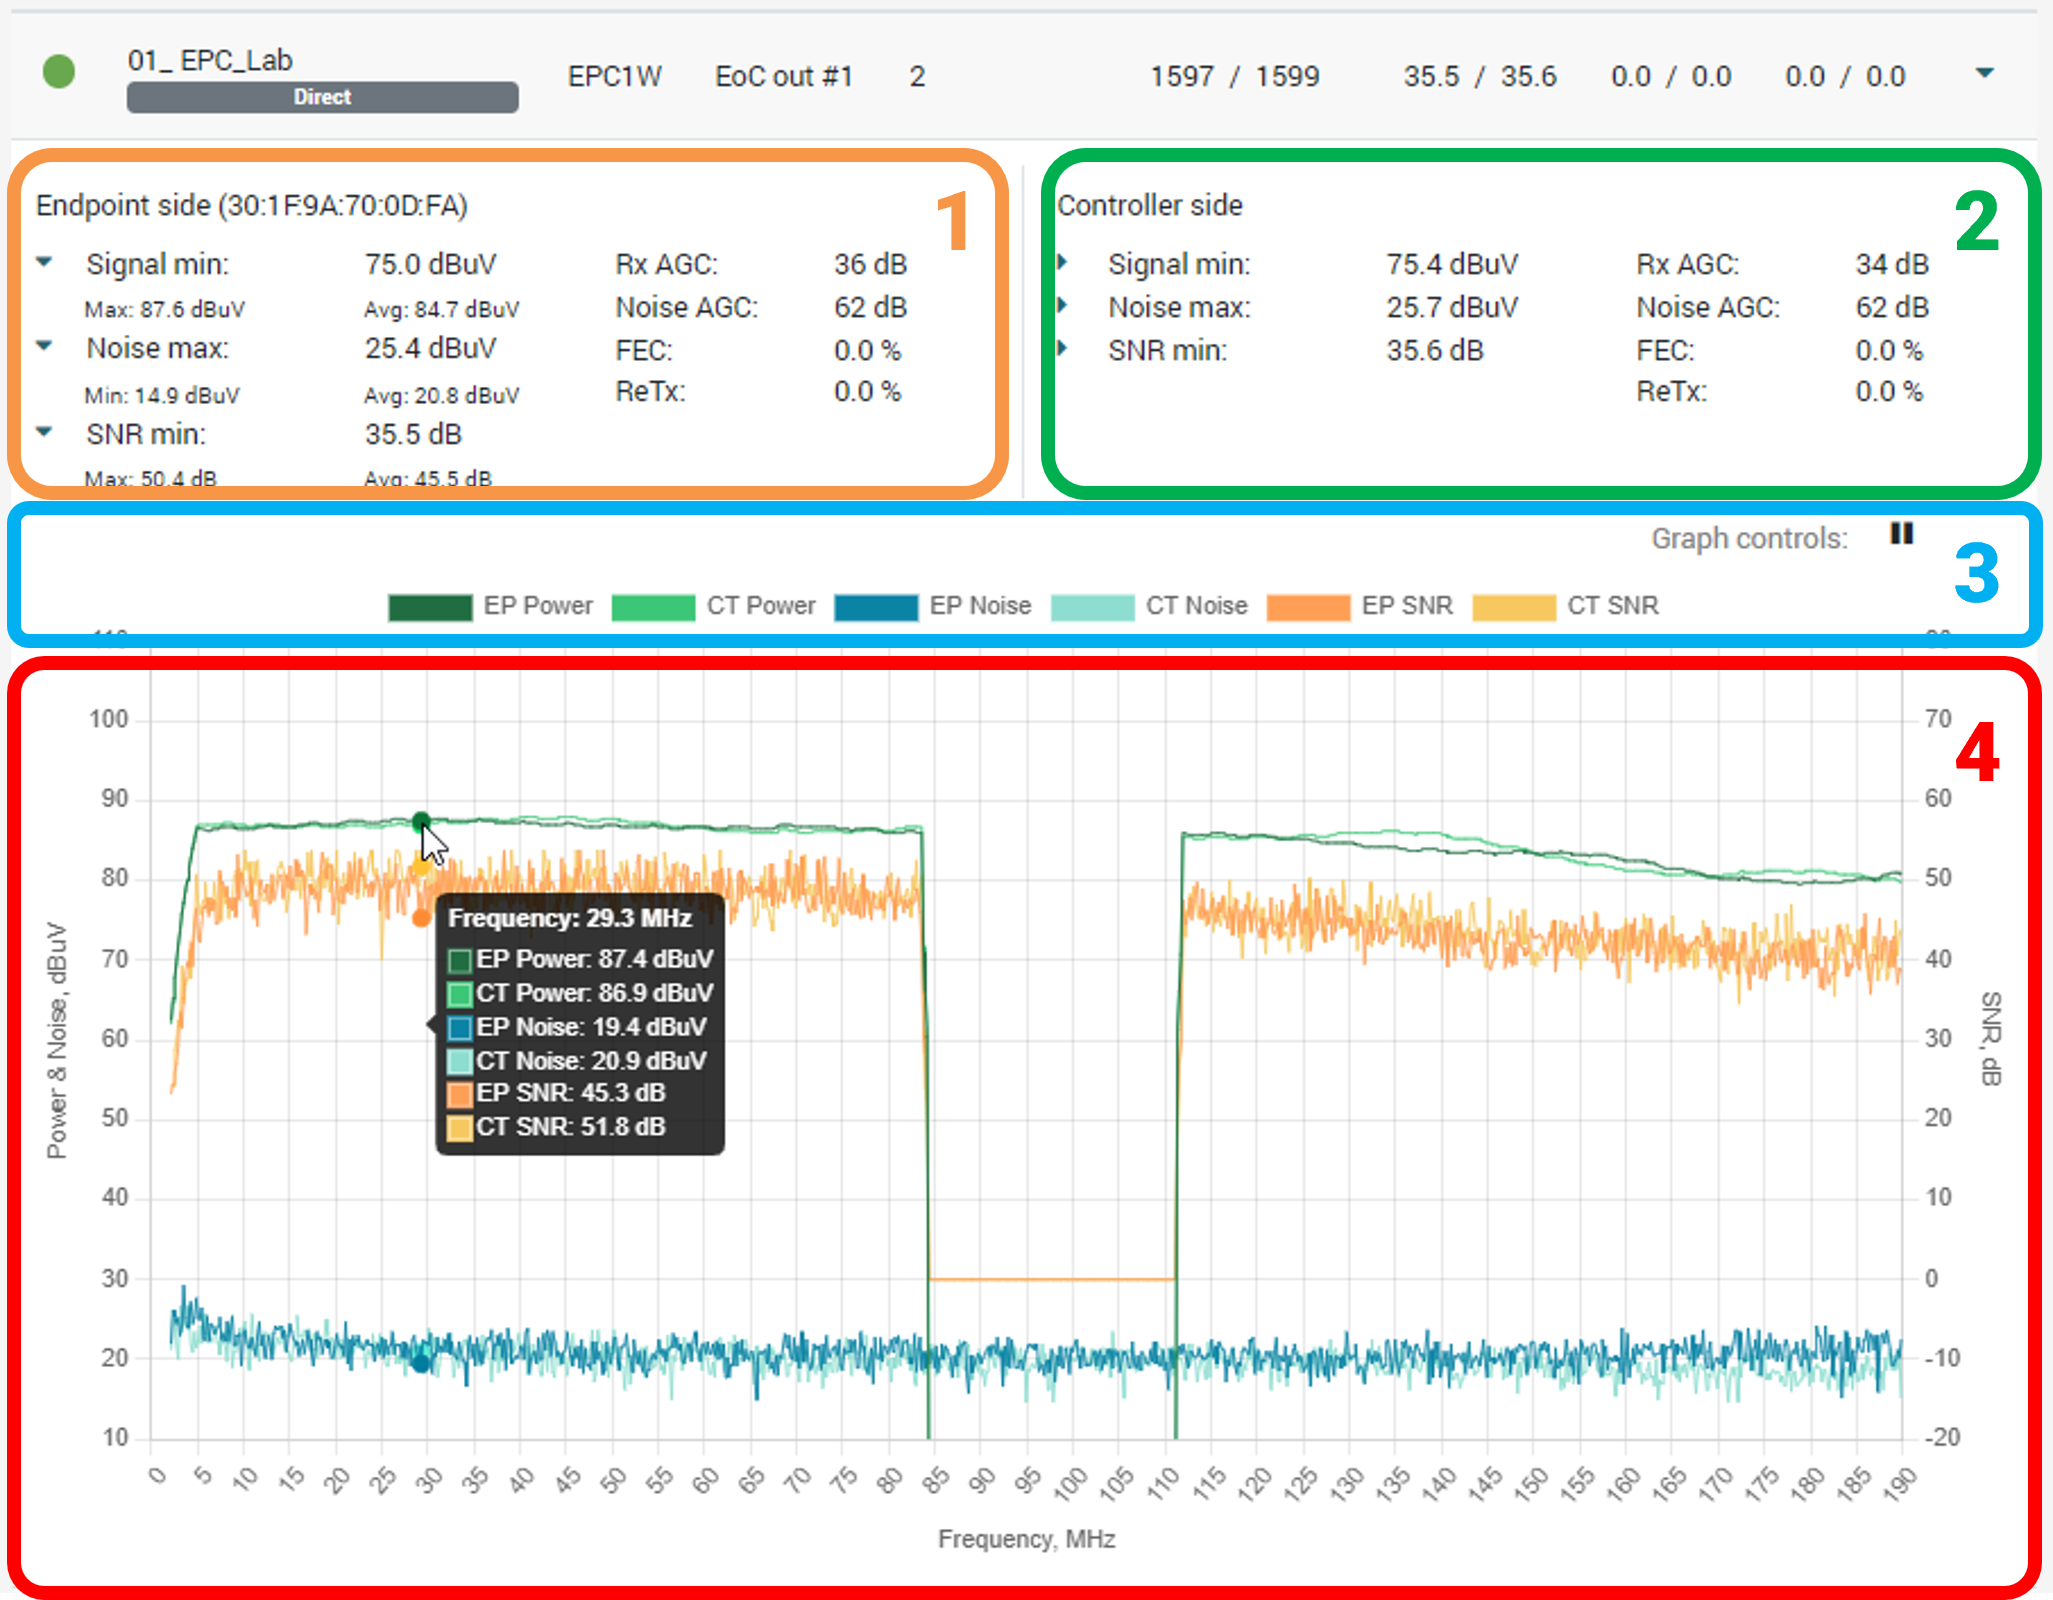The image size is (2053, 1600).
Task: Collapse the Endpoint Signal min details
Action: tap(44, 263)
